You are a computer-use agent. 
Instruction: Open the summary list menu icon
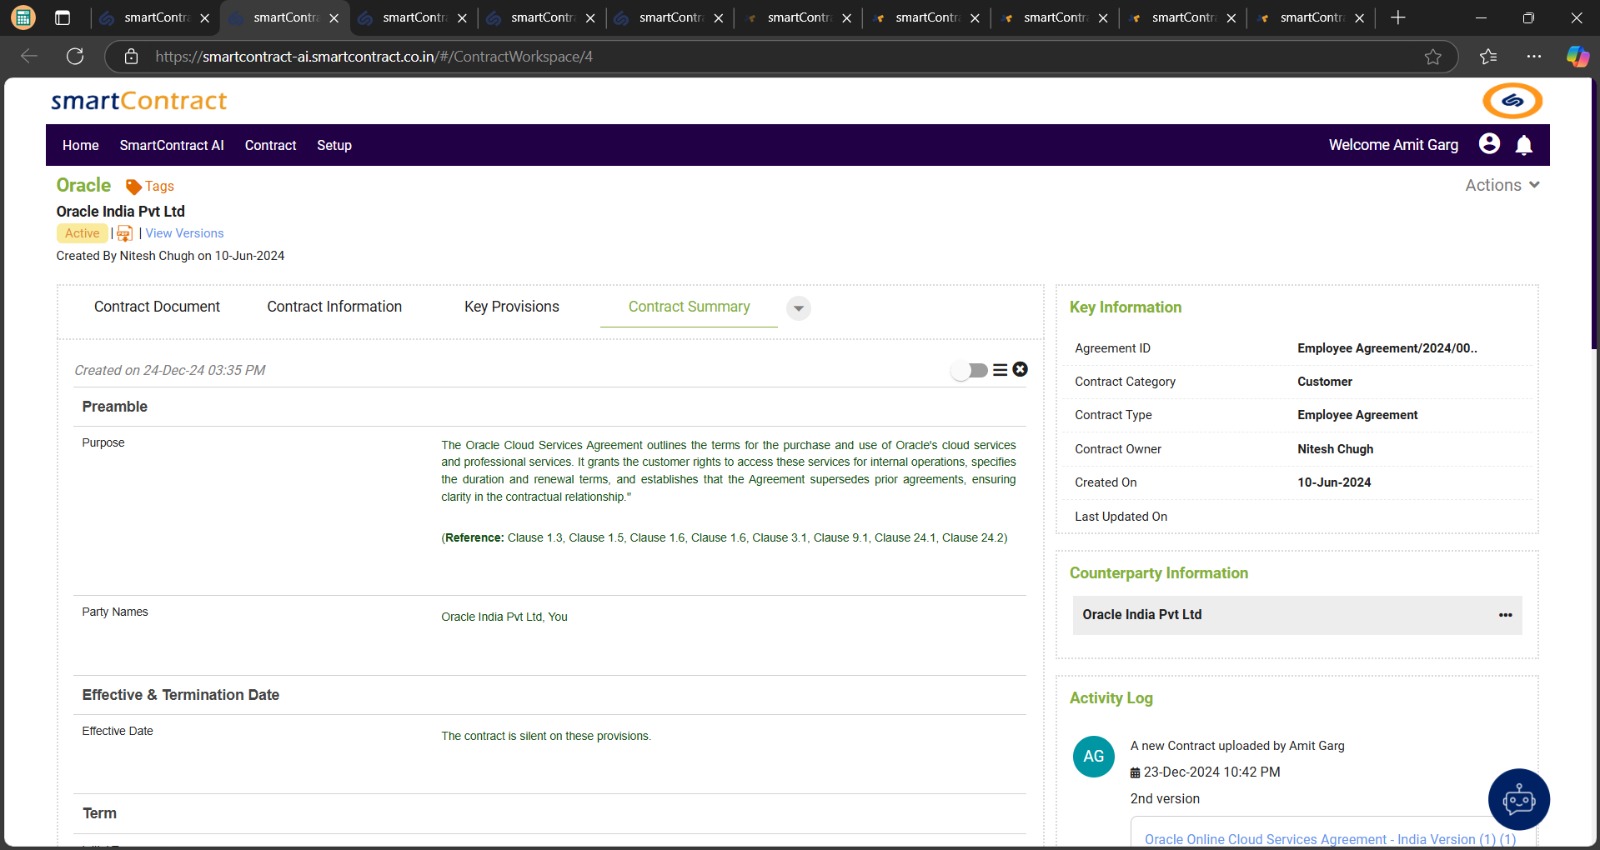[x=1000, y=370]
